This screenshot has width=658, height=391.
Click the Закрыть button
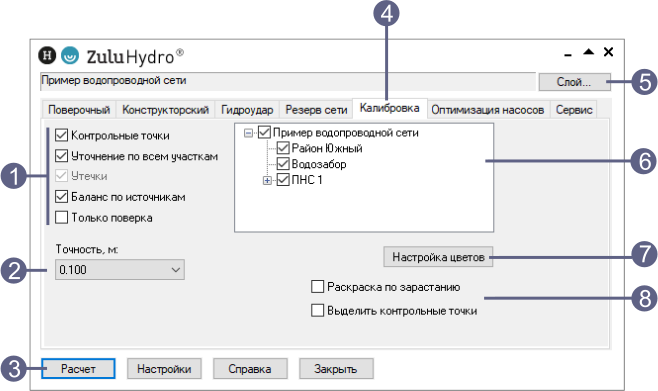(336, 369)
